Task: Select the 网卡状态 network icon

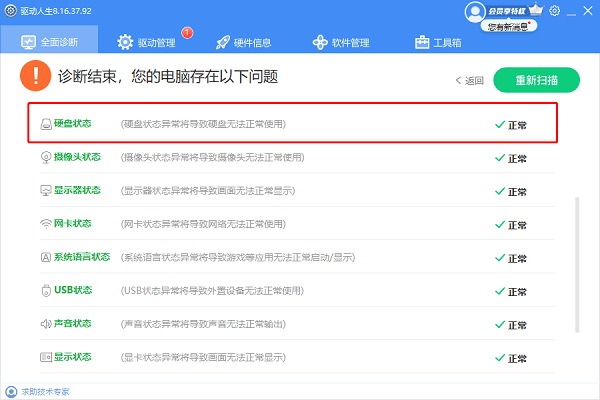Action: coord(46,224)
